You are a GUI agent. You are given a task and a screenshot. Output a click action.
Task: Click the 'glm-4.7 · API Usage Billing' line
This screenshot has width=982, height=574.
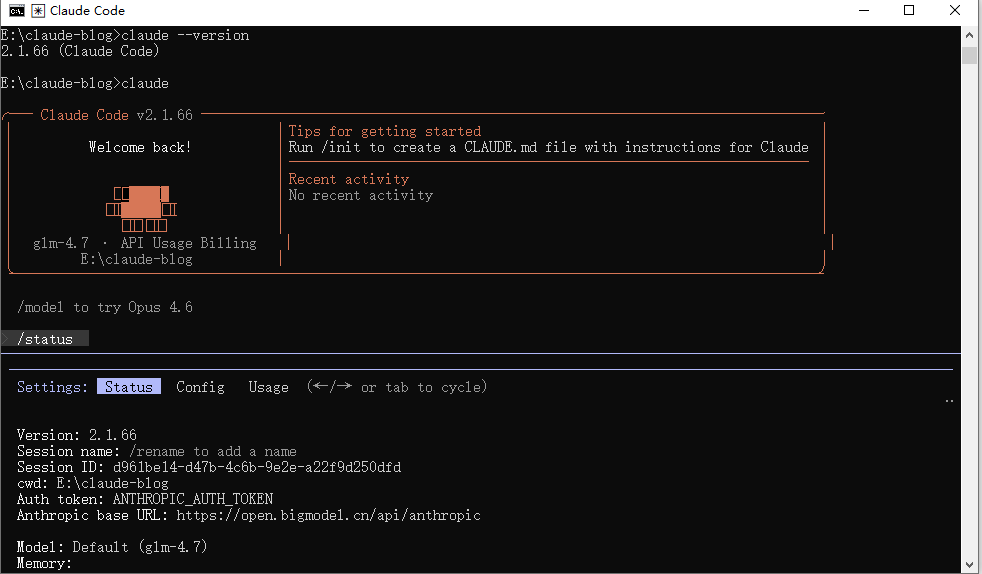click(x=145, y=243)
